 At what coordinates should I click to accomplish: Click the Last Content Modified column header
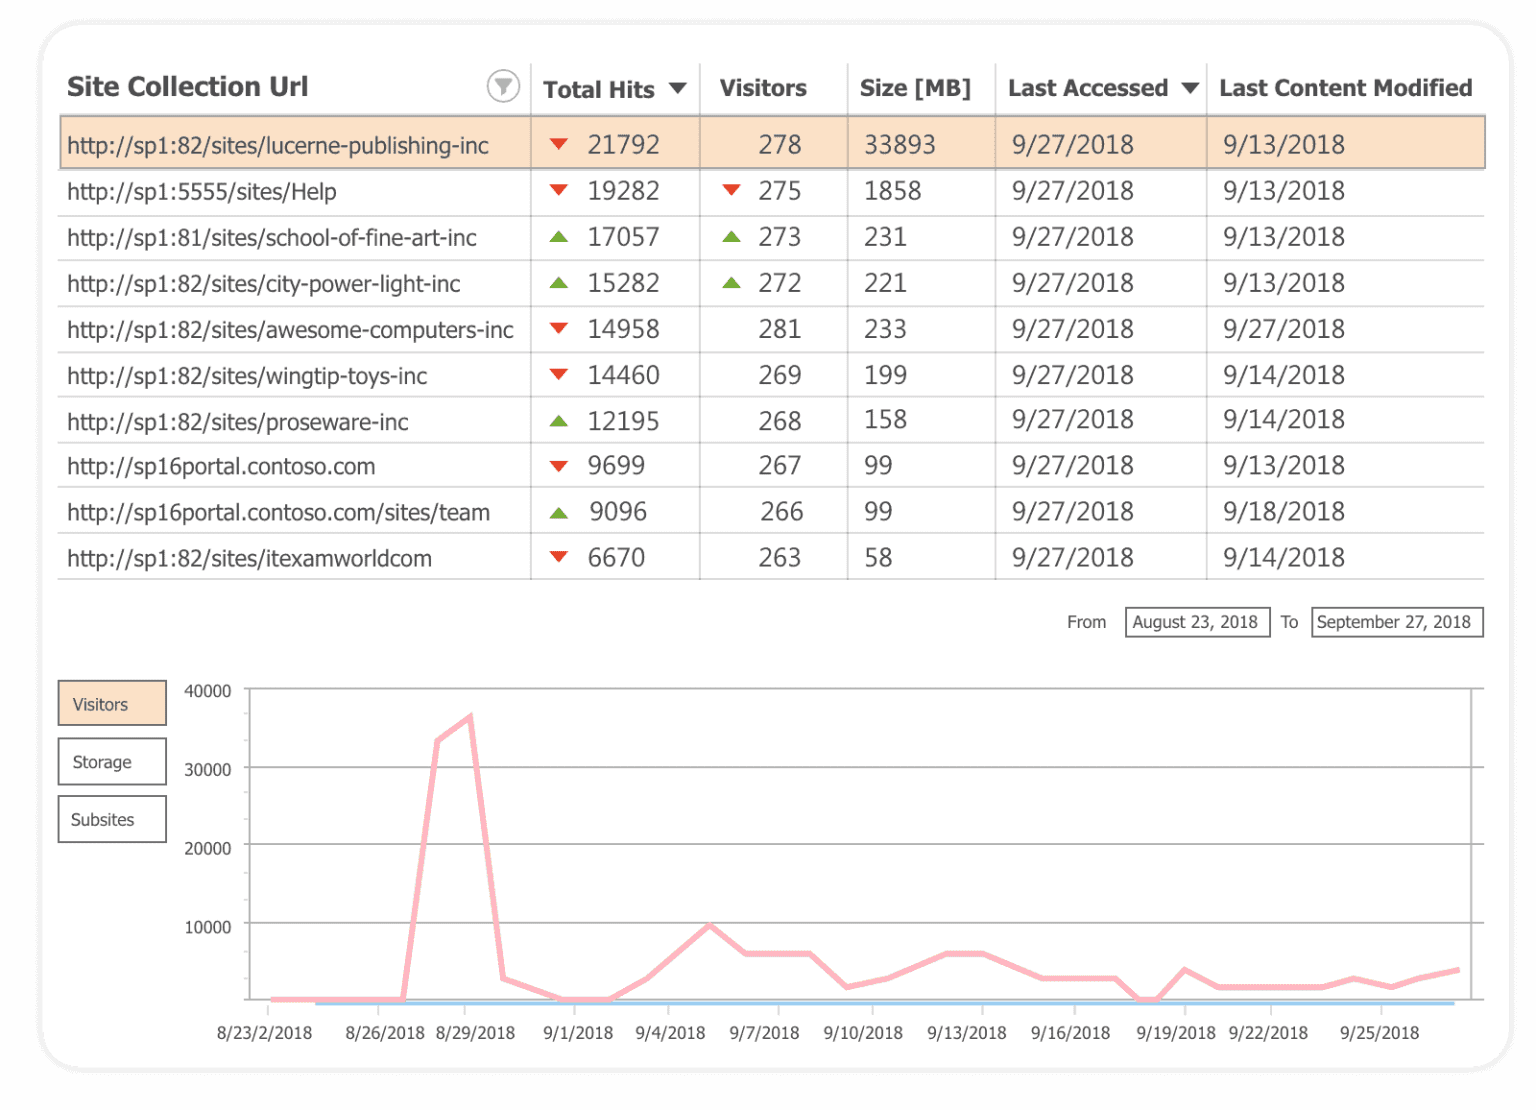pyautogui.click(x=1345, y=88)
